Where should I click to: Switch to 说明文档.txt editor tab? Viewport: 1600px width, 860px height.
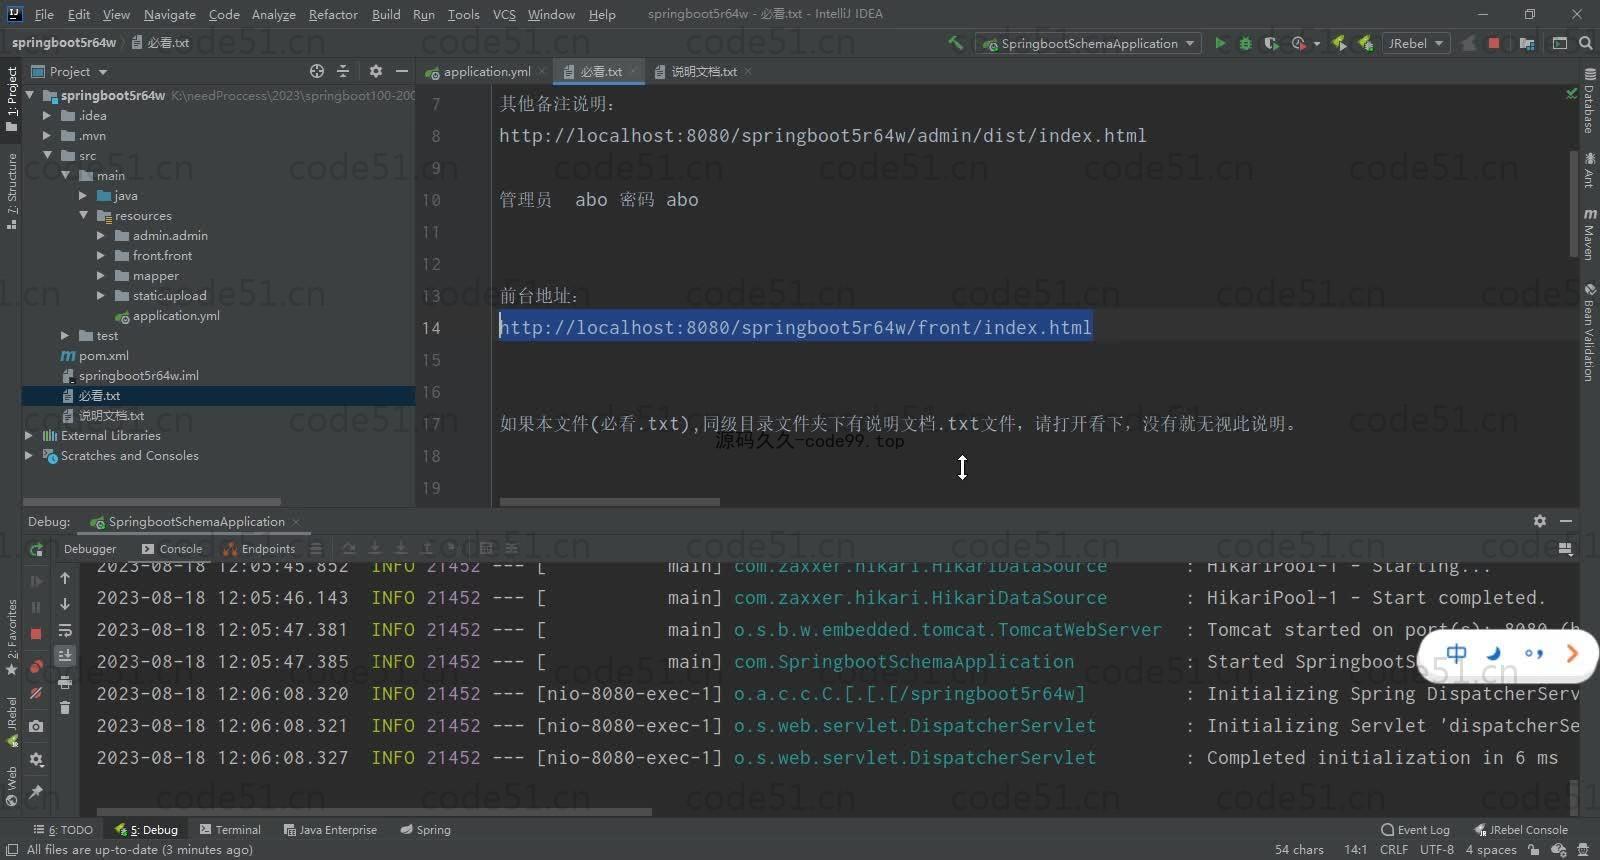[703, 71]
